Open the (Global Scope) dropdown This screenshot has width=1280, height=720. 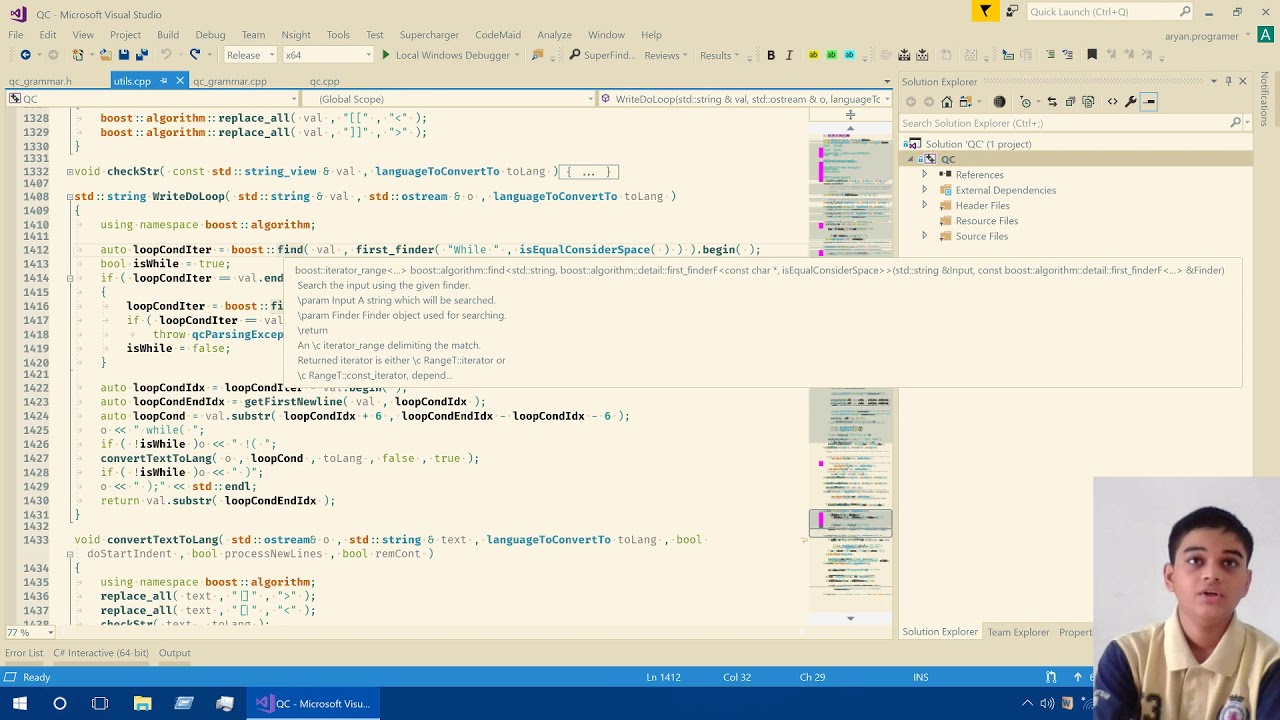448,99
